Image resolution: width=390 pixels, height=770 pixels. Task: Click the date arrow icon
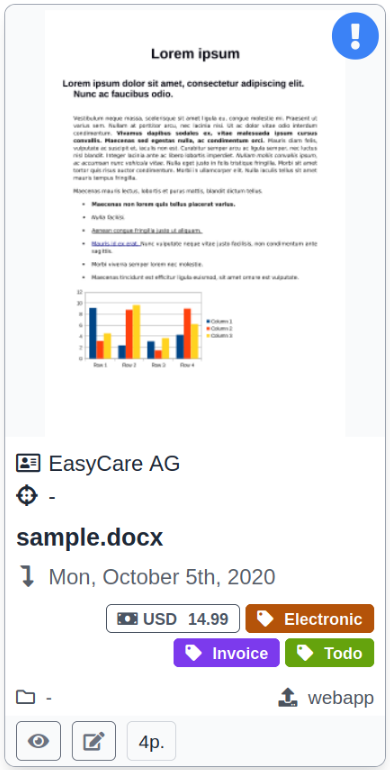28,577
